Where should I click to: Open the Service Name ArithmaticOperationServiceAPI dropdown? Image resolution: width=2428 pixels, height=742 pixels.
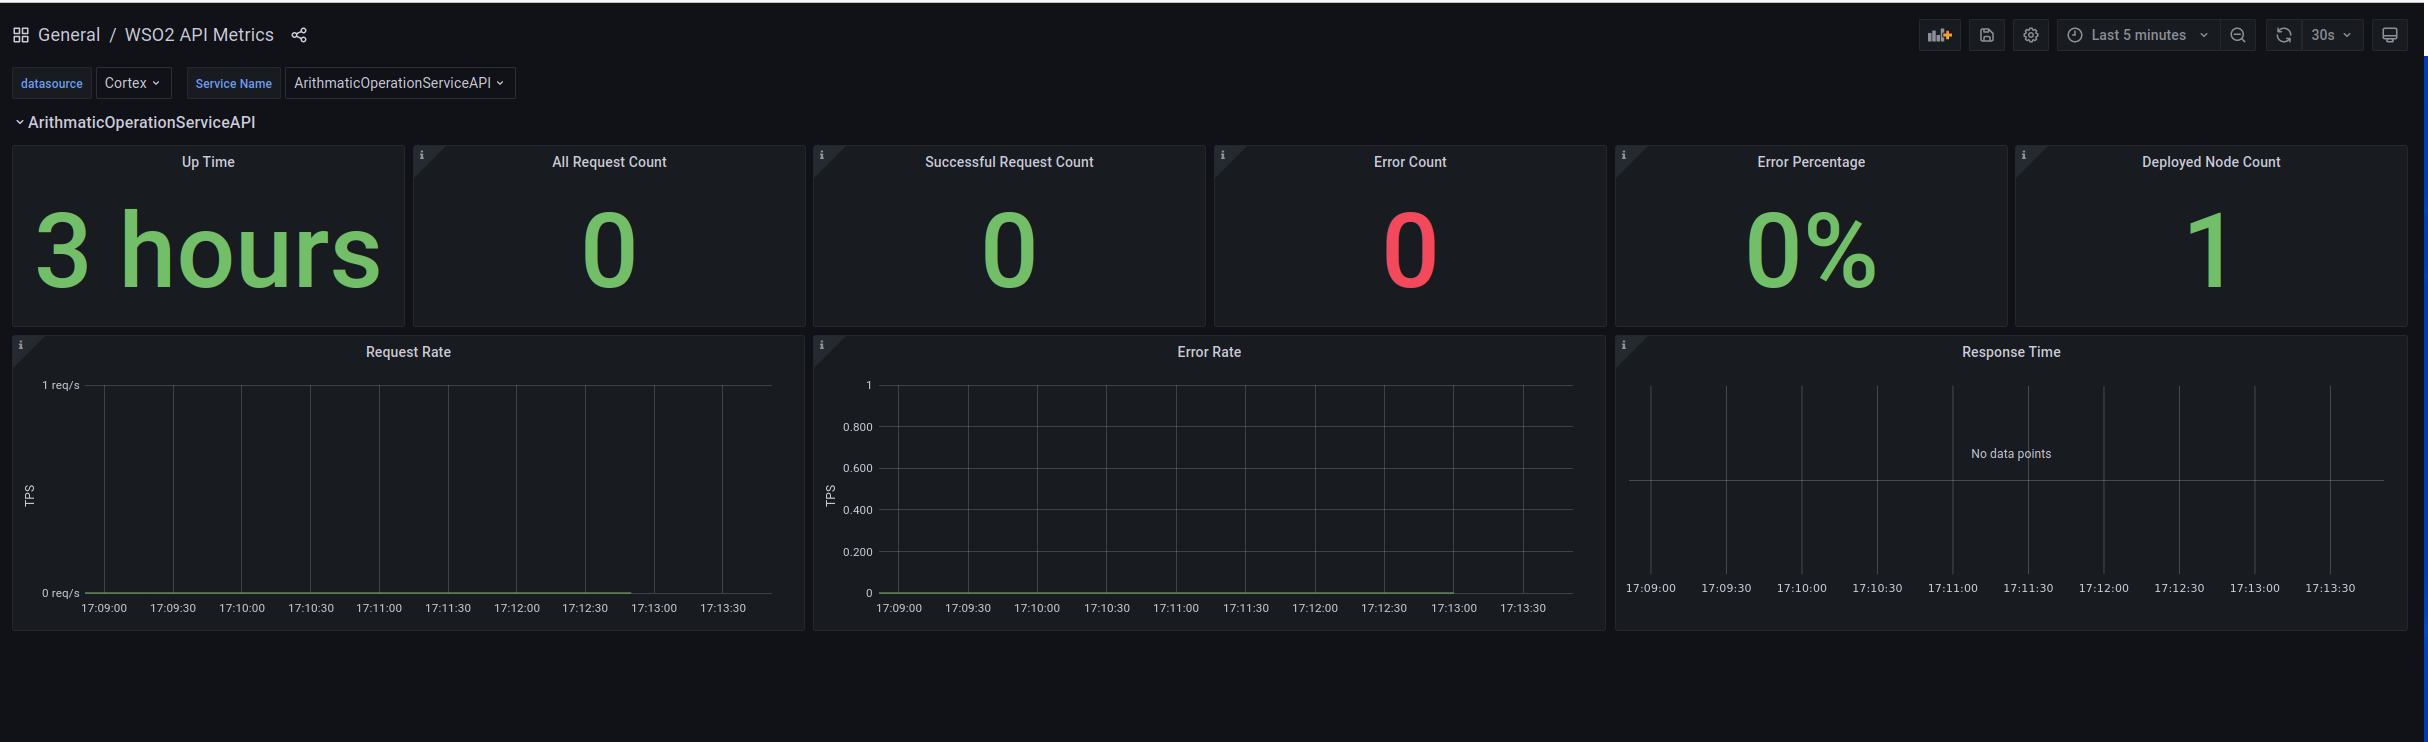(x=399, y=83)
